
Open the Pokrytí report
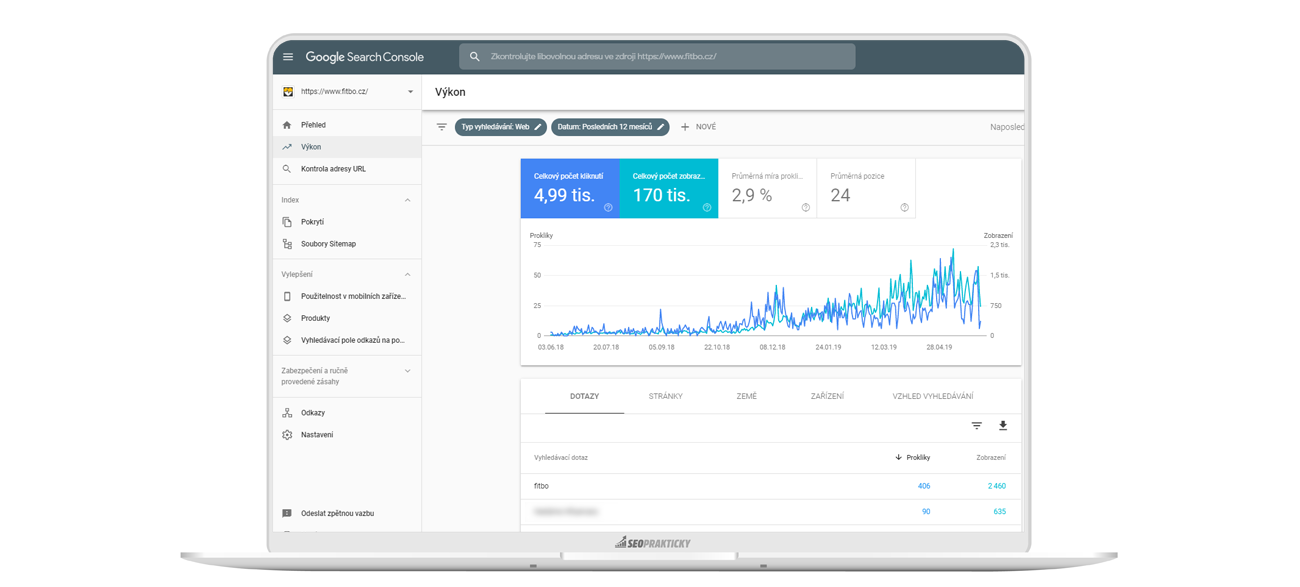point(347,222)
